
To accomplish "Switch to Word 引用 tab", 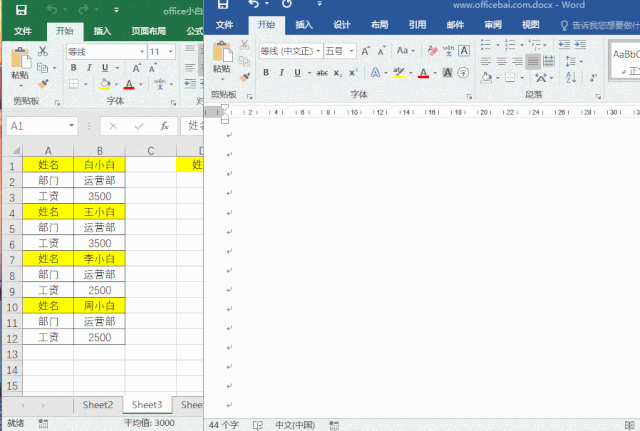I will coord(417,25).
